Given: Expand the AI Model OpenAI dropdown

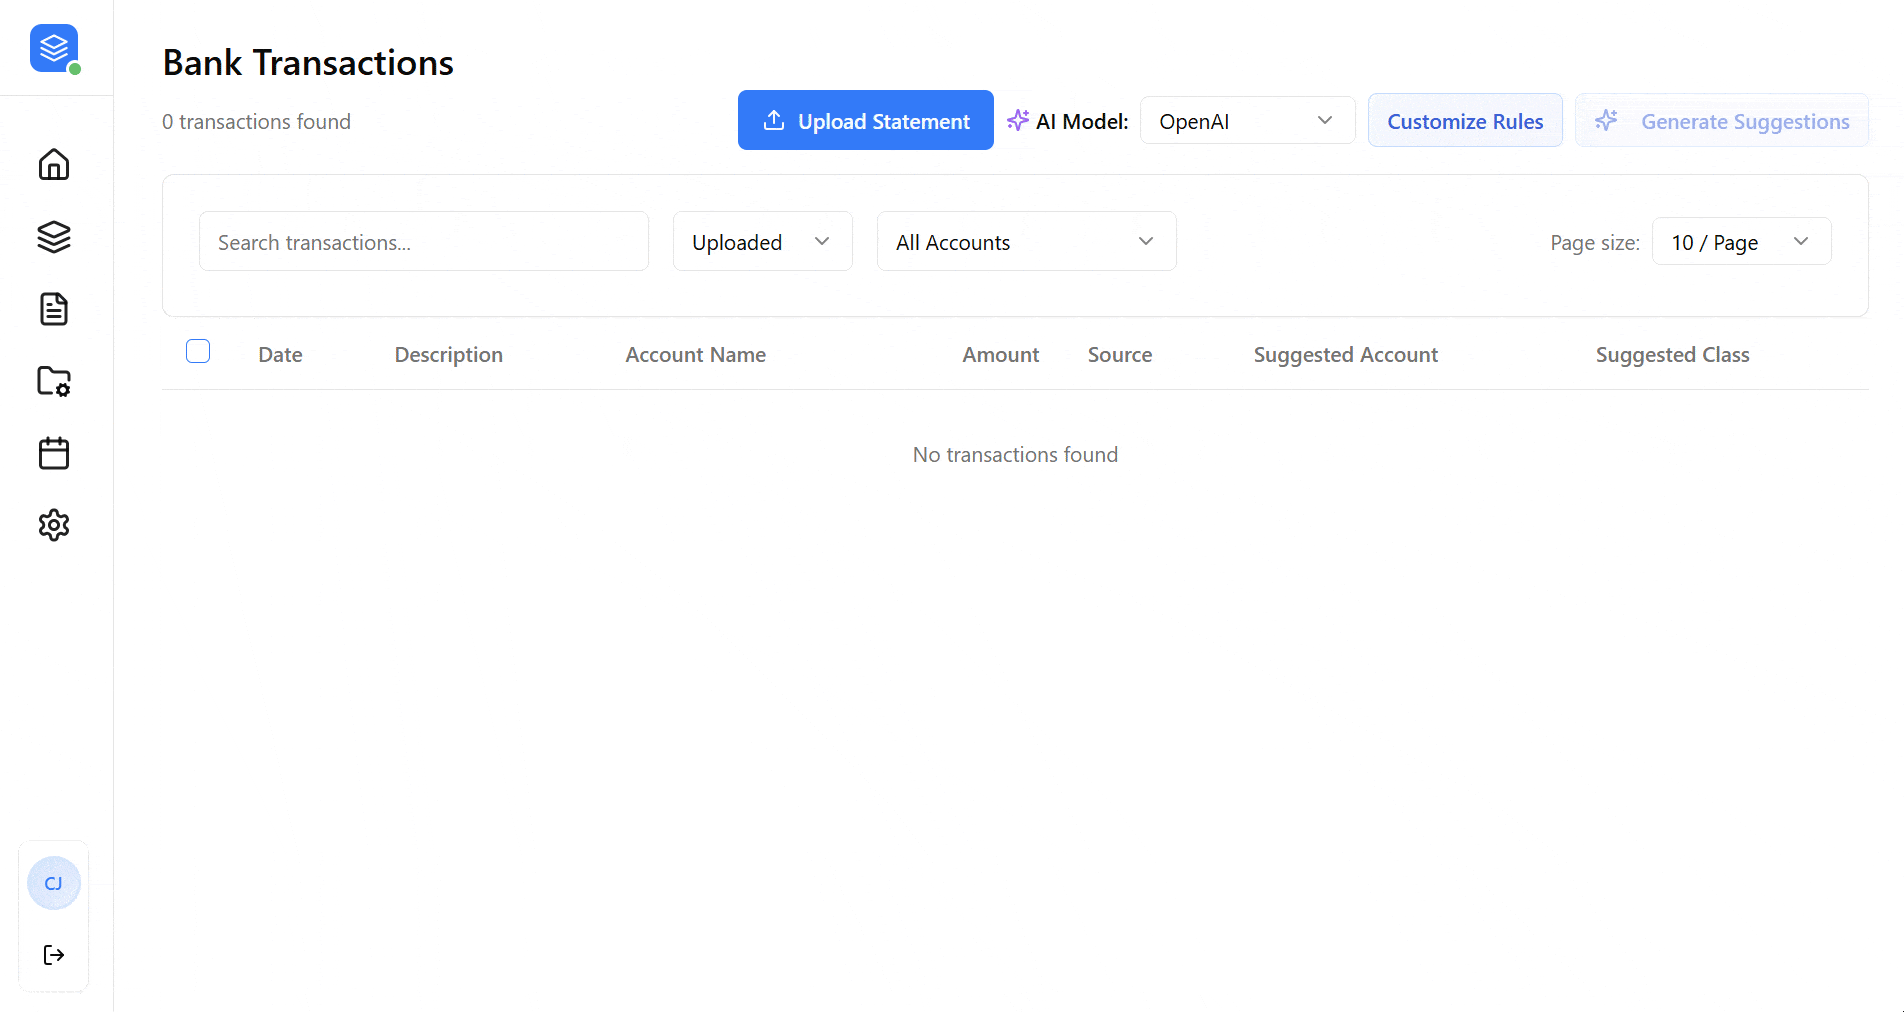Looking at the screenshot, I should click(1246, 121).
